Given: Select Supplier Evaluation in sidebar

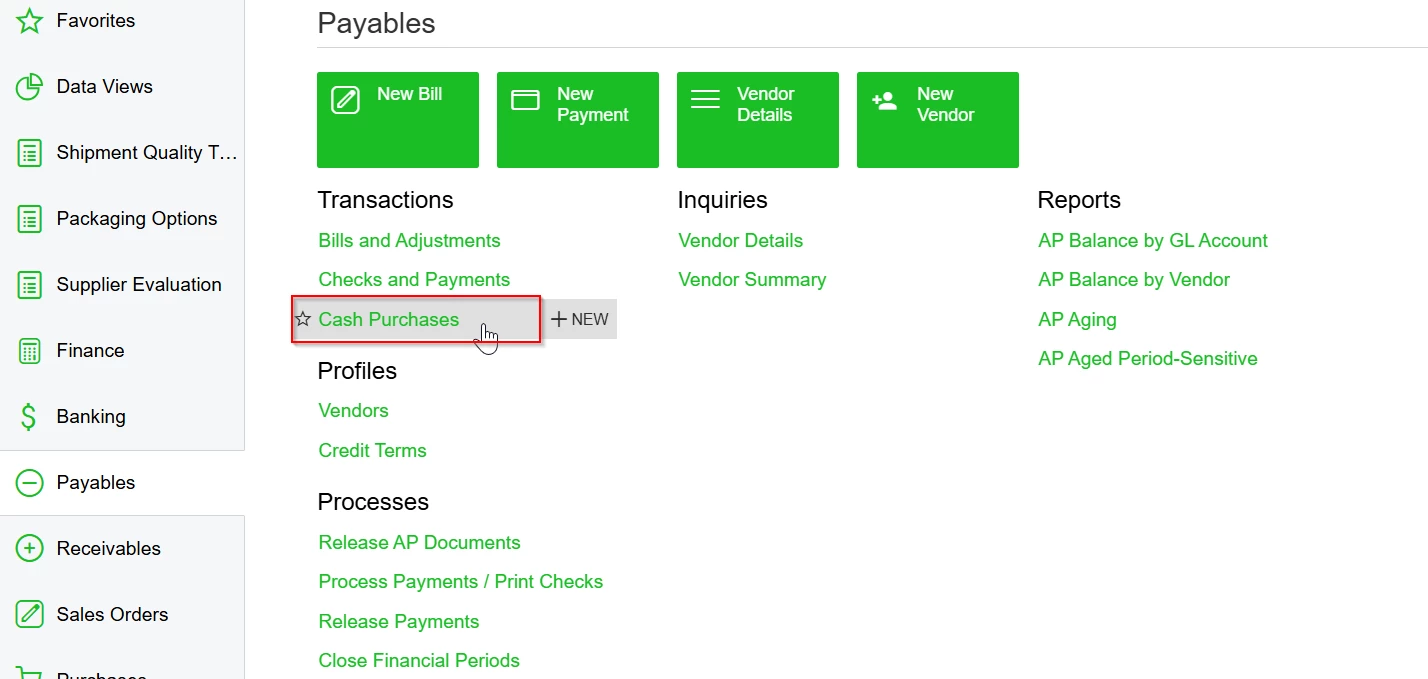Looking at the screenshot, I should coord(122,285).
